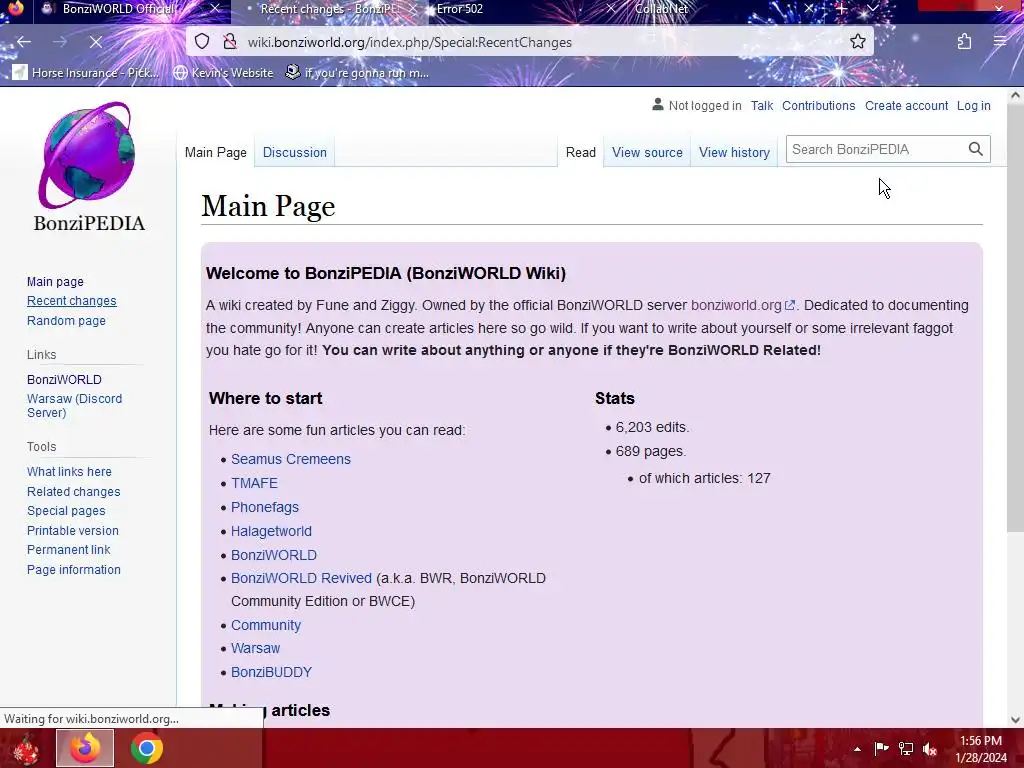Screen dimensions: 1024x768
Task: Open the Warsaw article in the list
Action: 255,648
